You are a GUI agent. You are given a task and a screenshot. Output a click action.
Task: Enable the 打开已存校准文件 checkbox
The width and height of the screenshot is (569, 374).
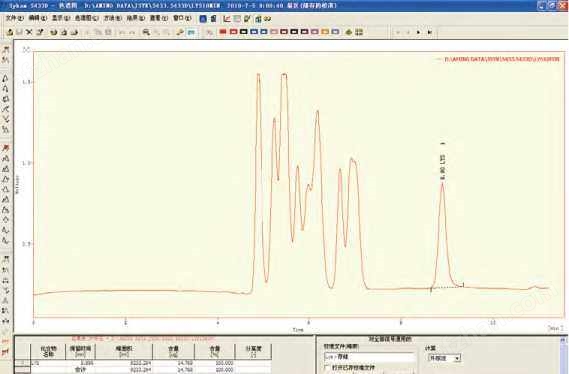click(x=327, y=368)
